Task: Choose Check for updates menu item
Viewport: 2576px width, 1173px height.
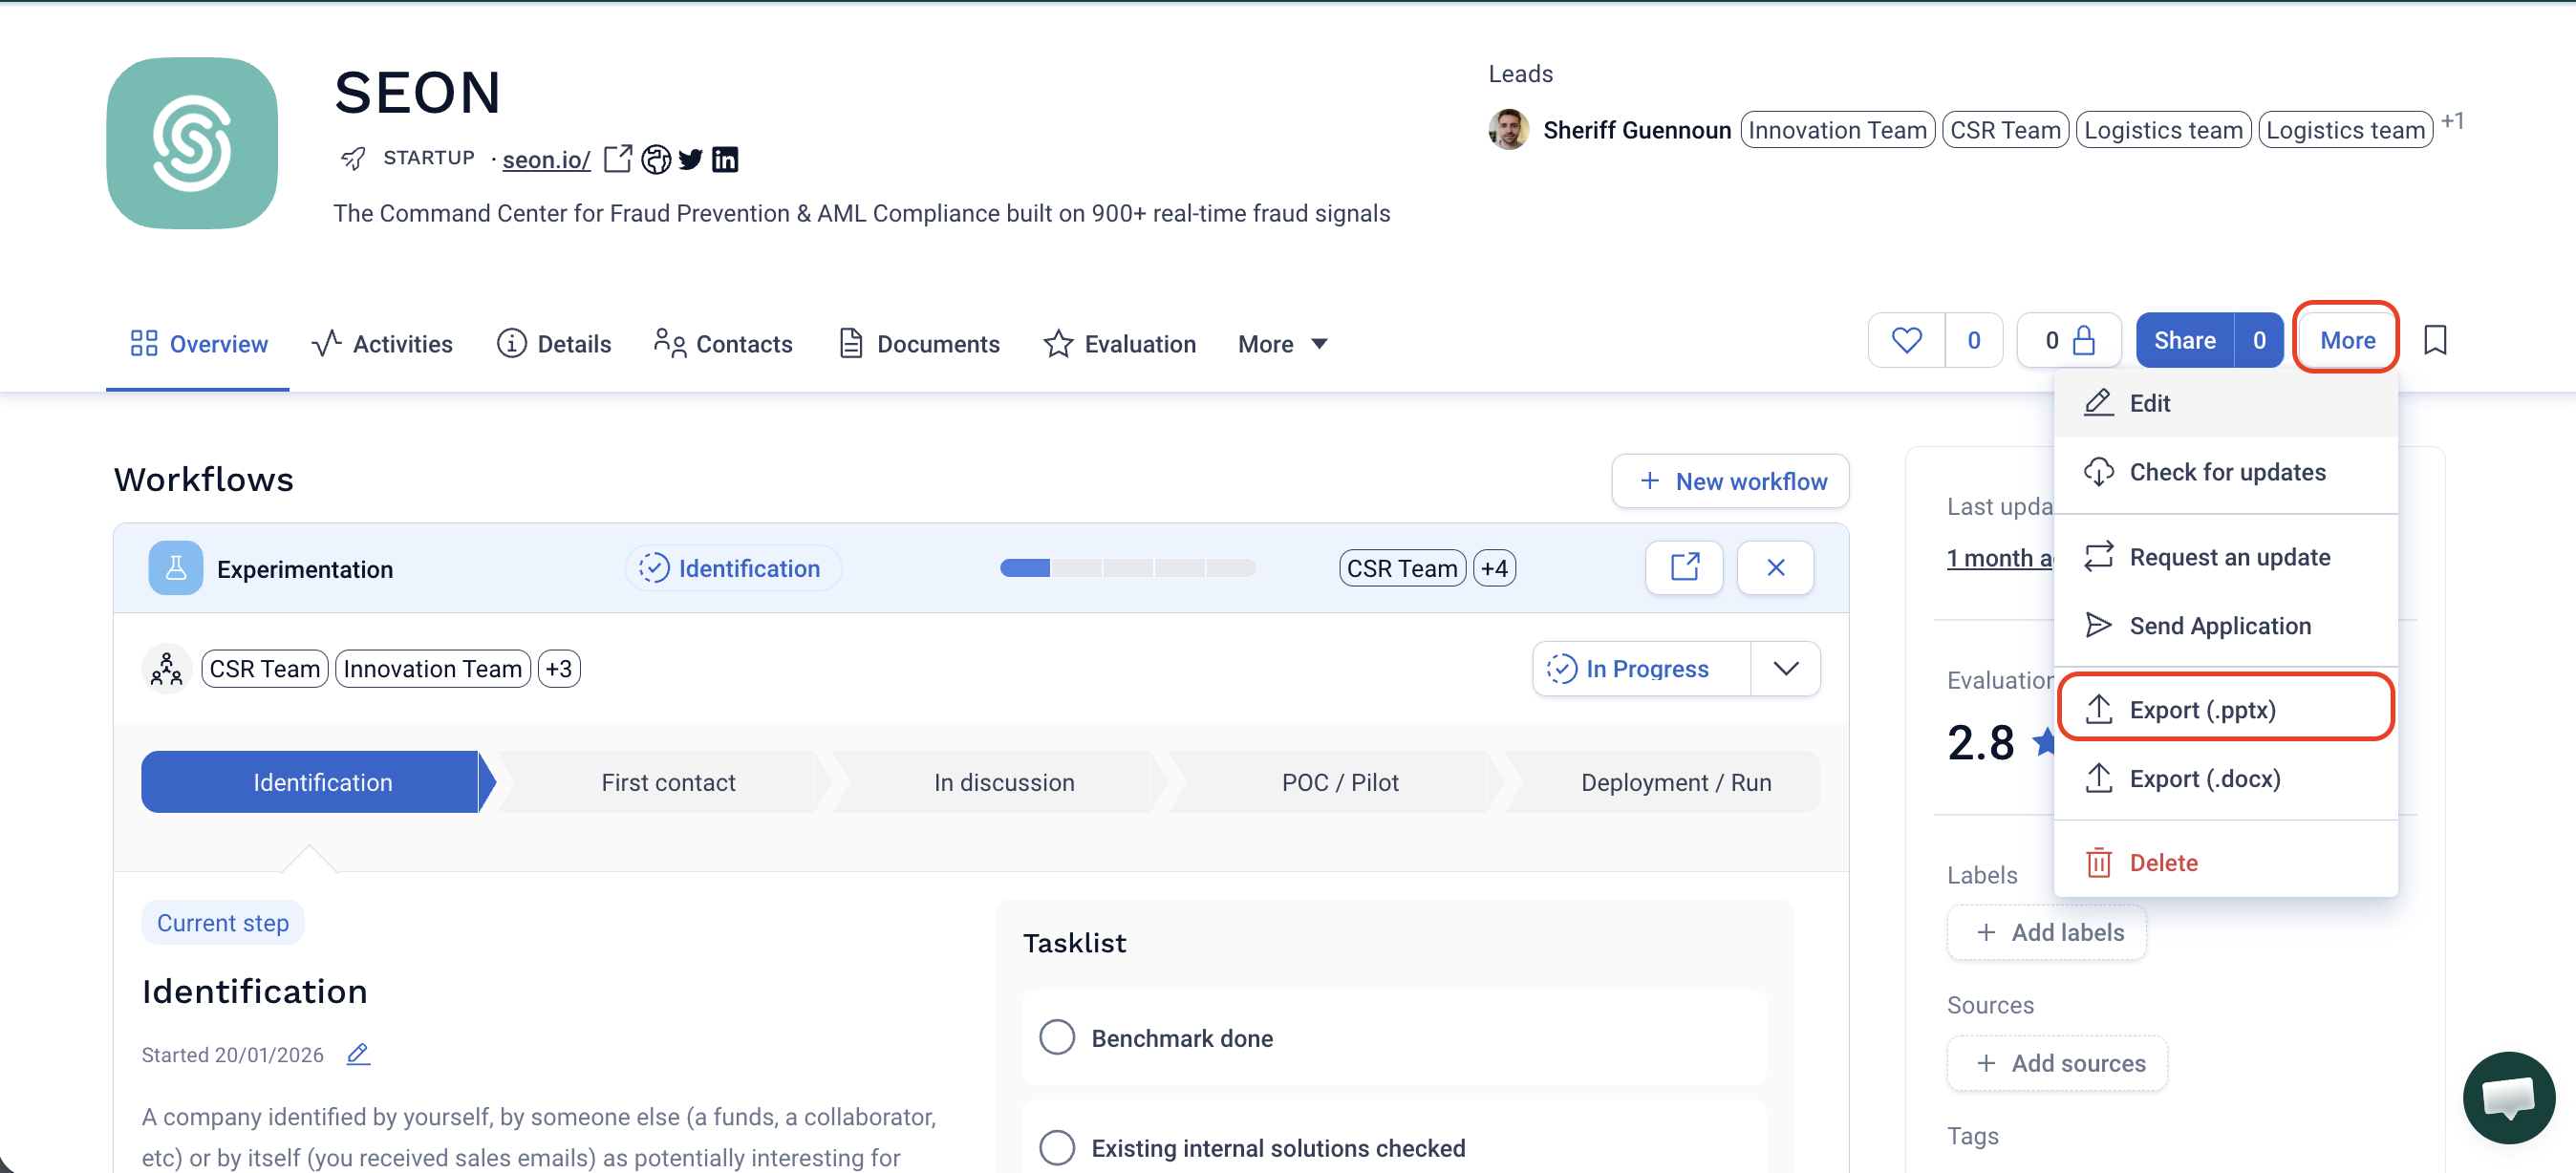Action: 2226,472
